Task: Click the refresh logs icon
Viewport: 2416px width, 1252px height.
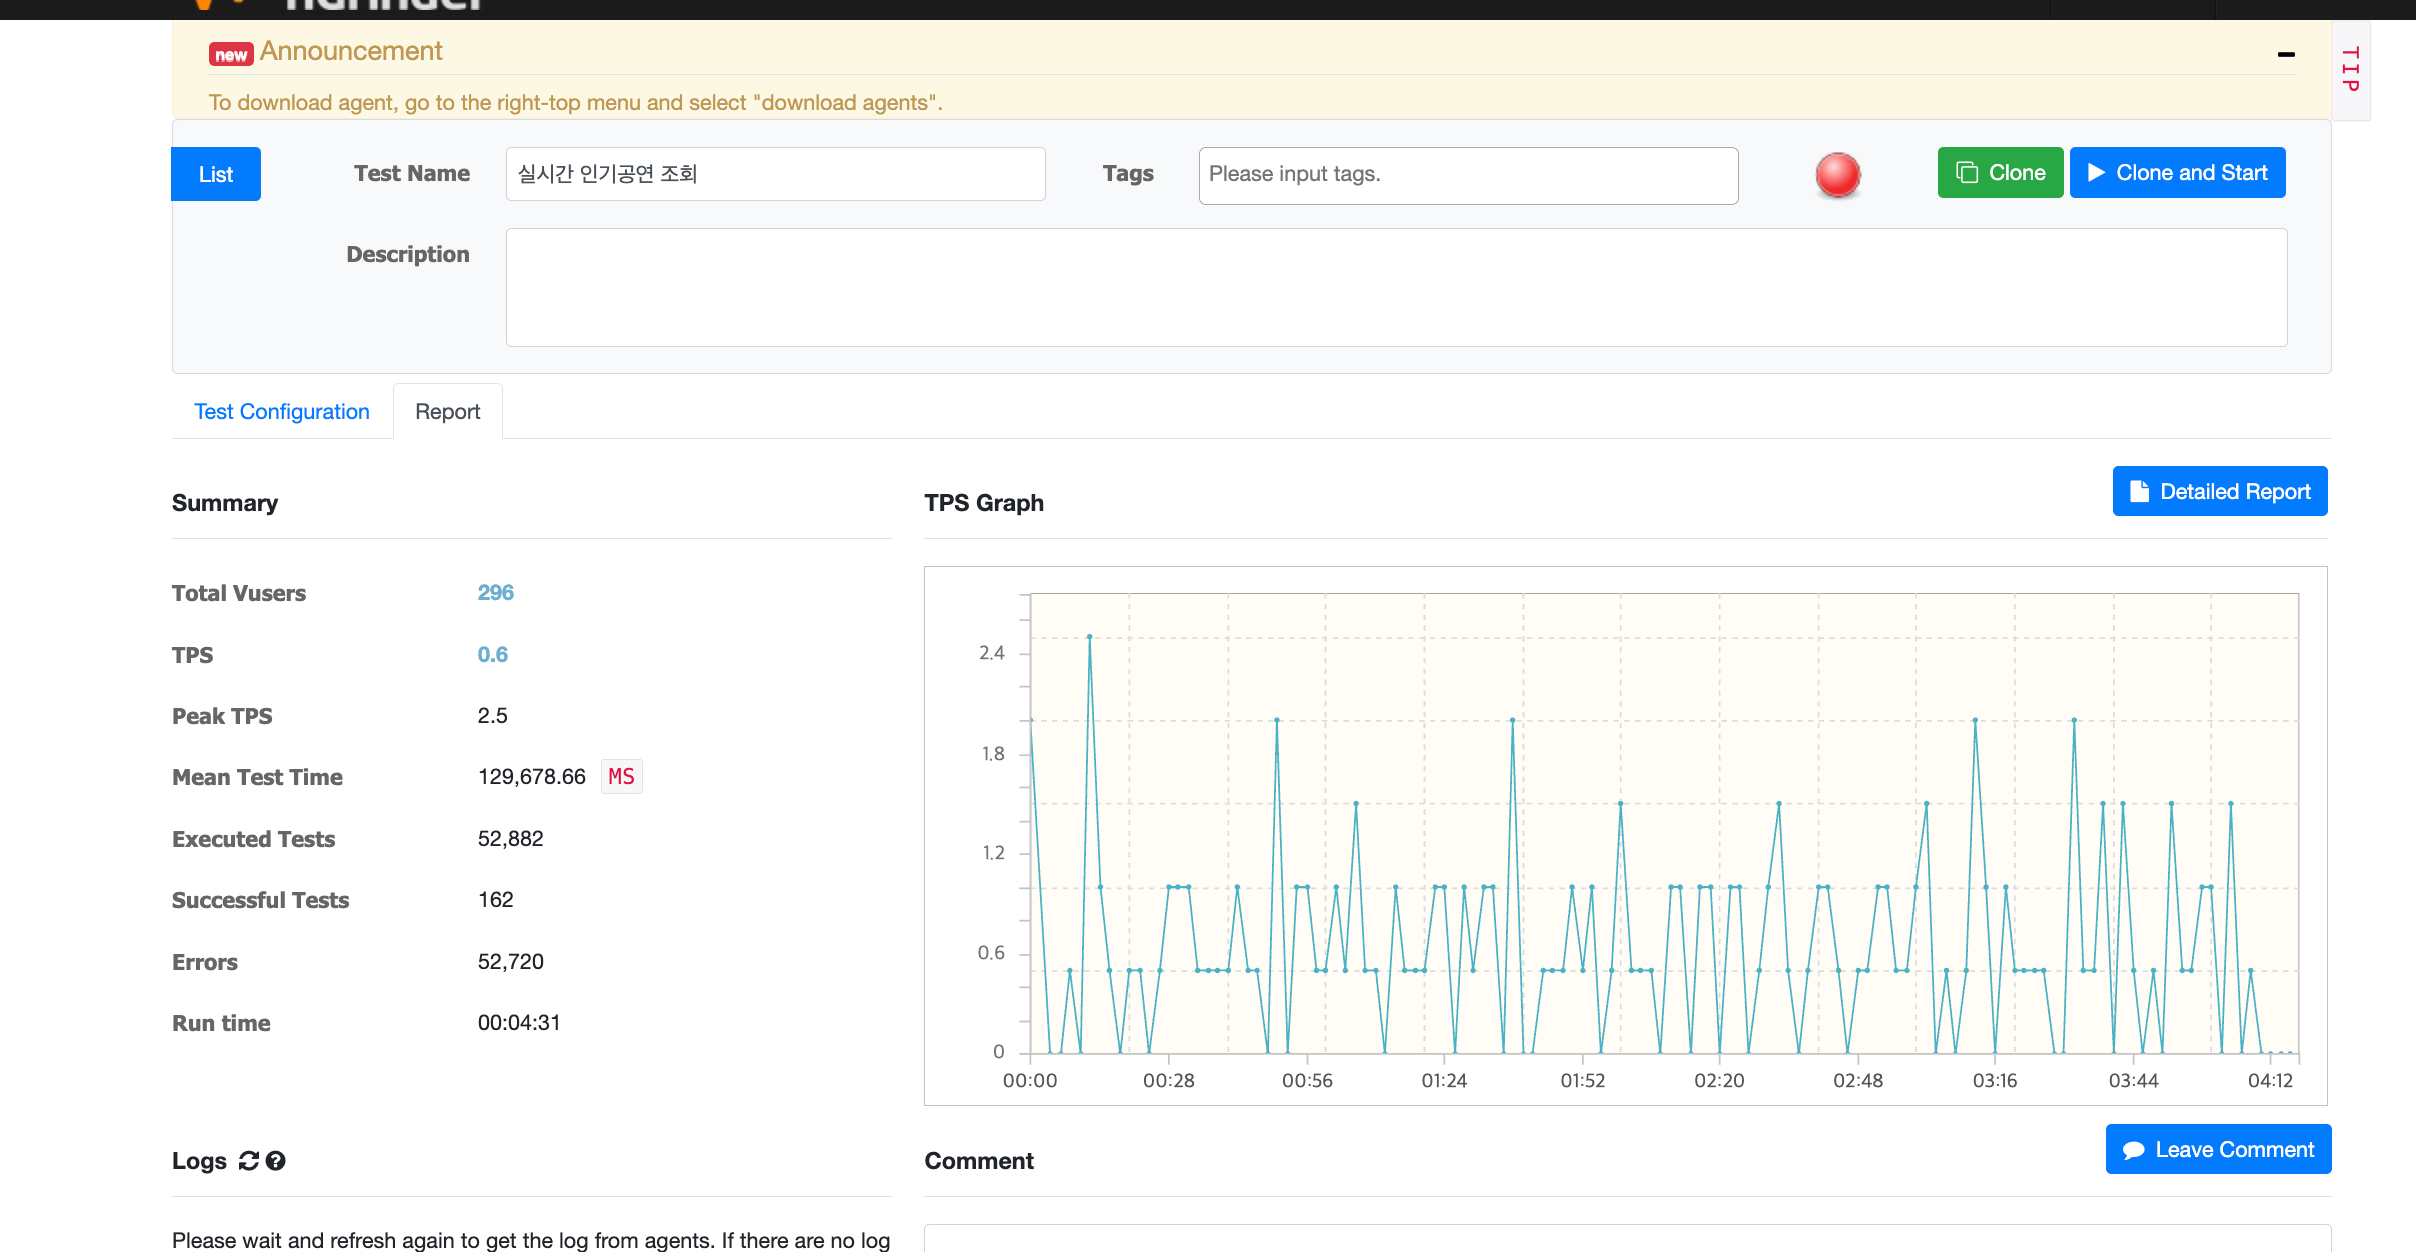Action: click(x=248, y=1160)
